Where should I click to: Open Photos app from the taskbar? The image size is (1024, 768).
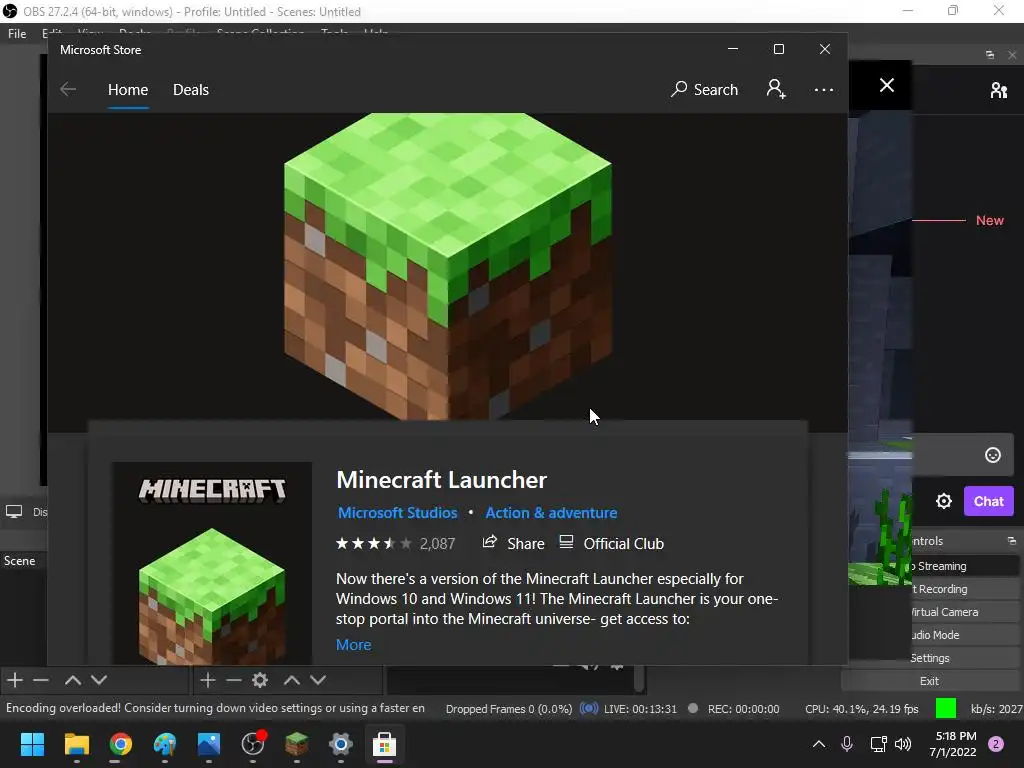[209, 744]
